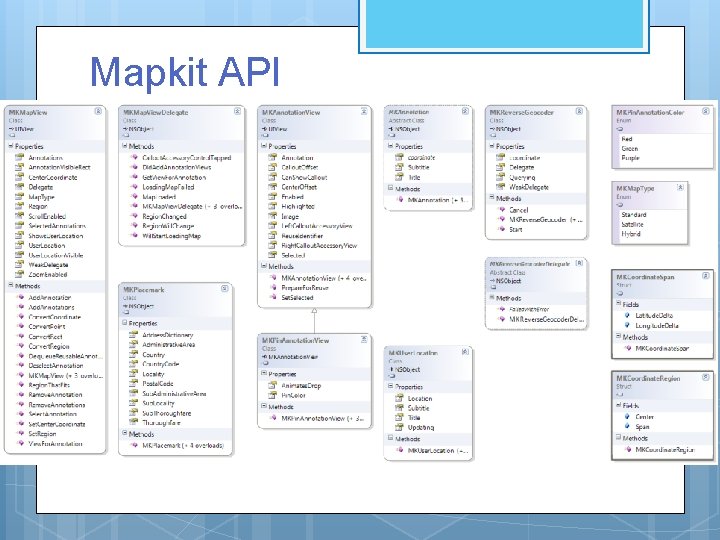Collapse the MKPlacemark class box chevron
Viewport: 720px width, 540px height.
click(225, 288)
